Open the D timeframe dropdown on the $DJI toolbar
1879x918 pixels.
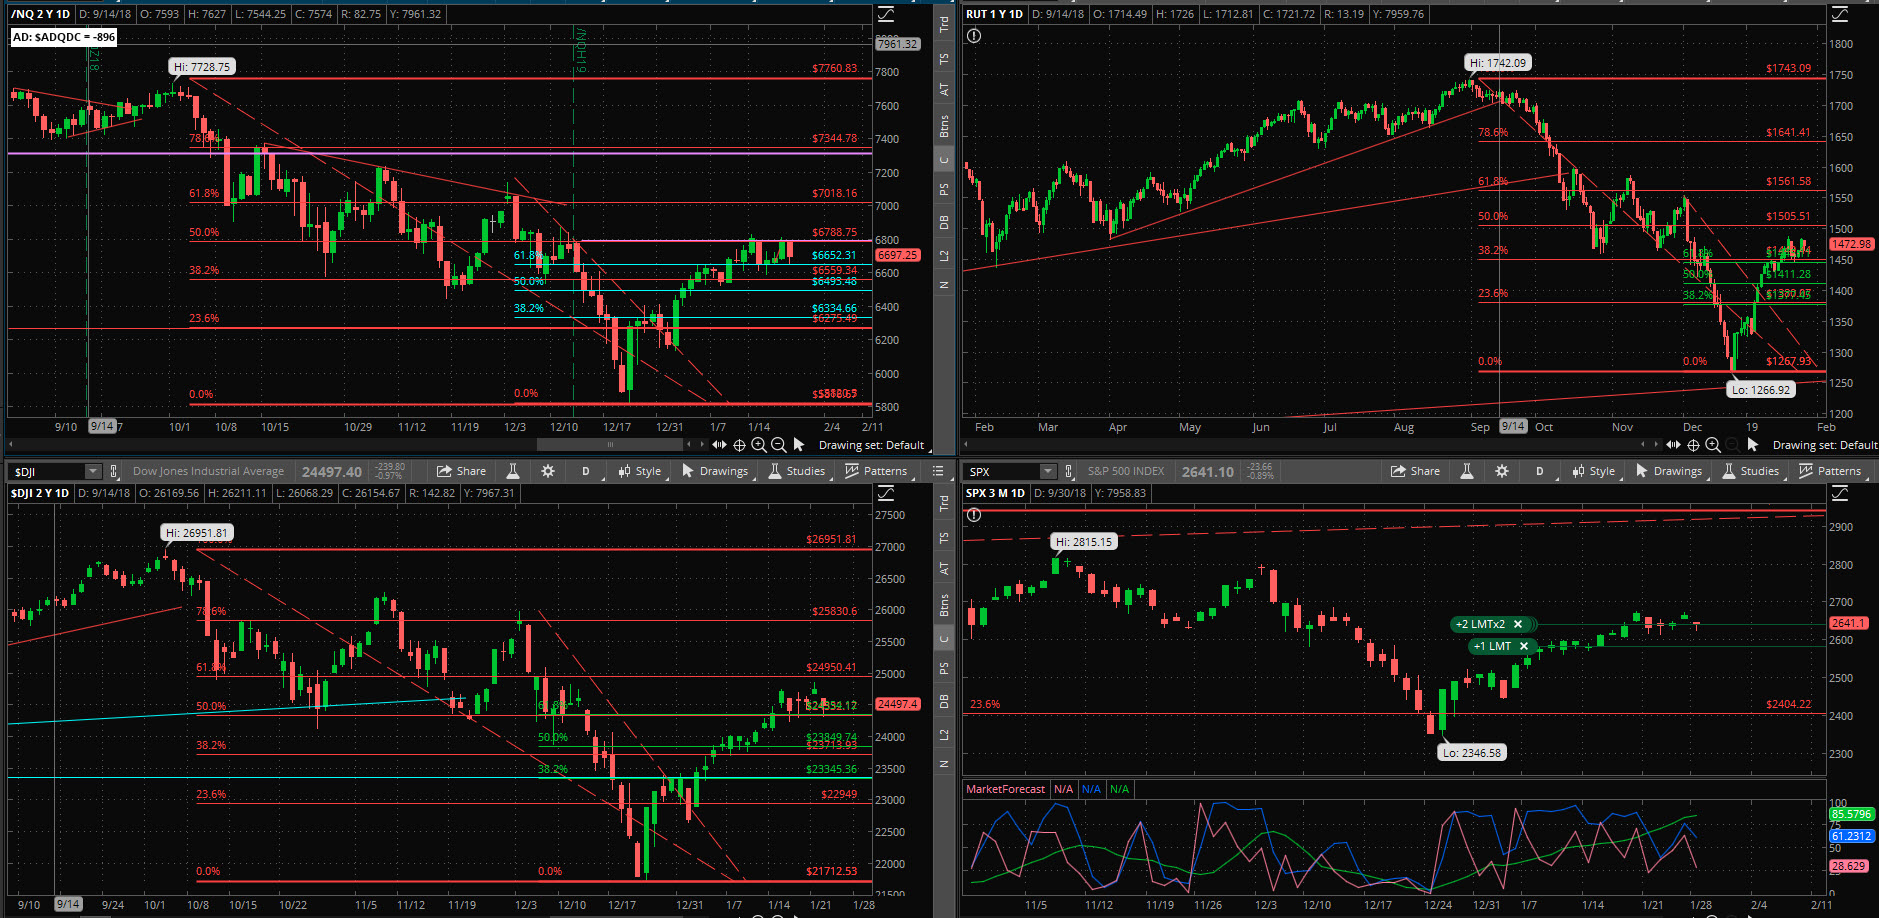tap(585, 471)
